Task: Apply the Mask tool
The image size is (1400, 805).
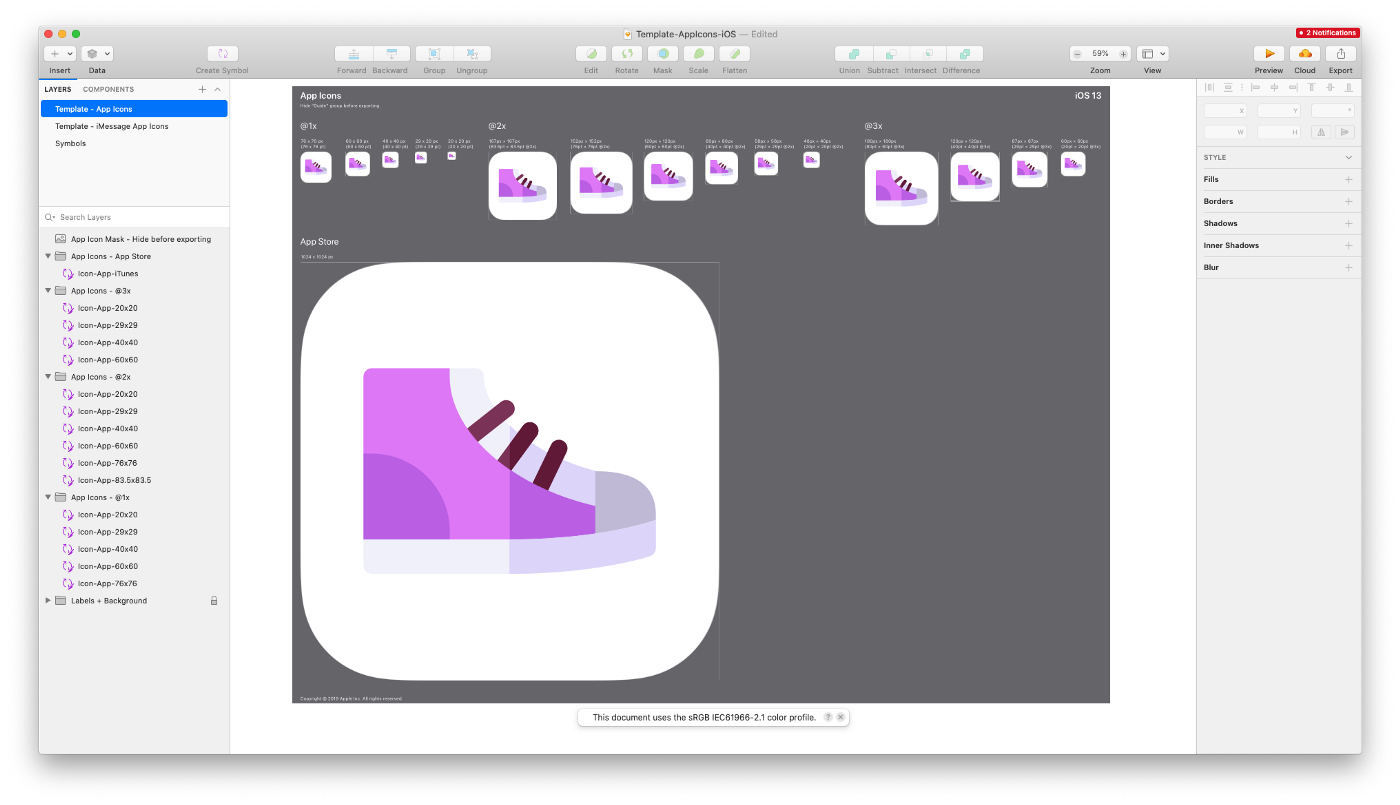Action: click(x=663, y=54)
